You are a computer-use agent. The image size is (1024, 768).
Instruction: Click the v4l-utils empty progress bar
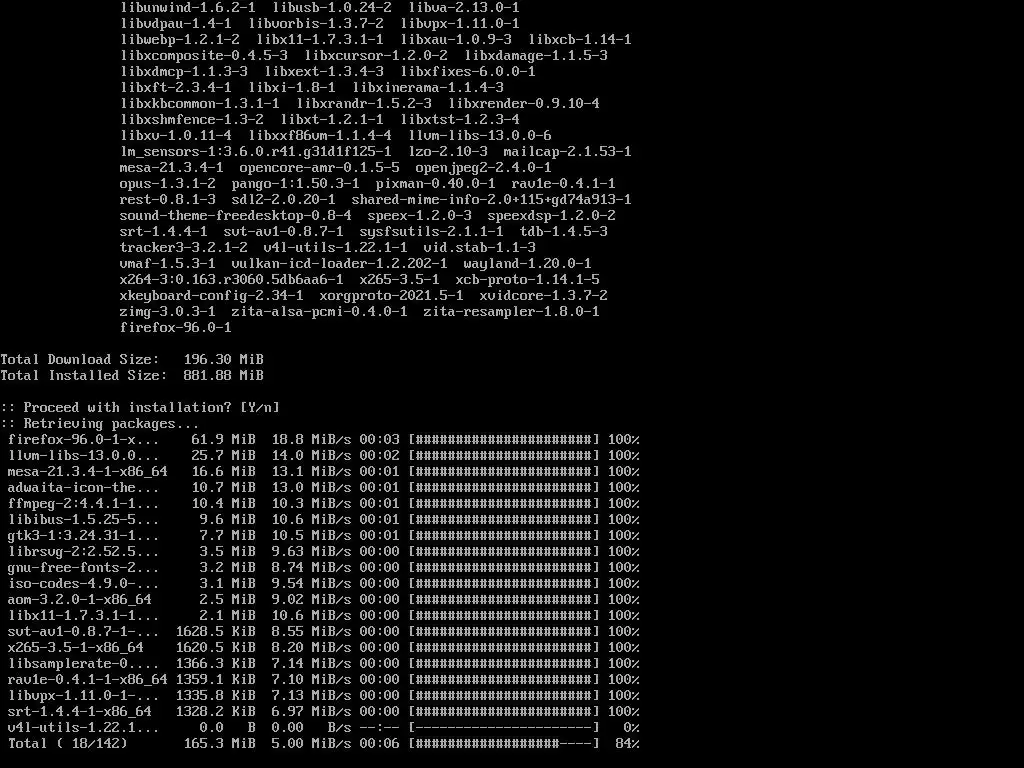coord(504,728)
